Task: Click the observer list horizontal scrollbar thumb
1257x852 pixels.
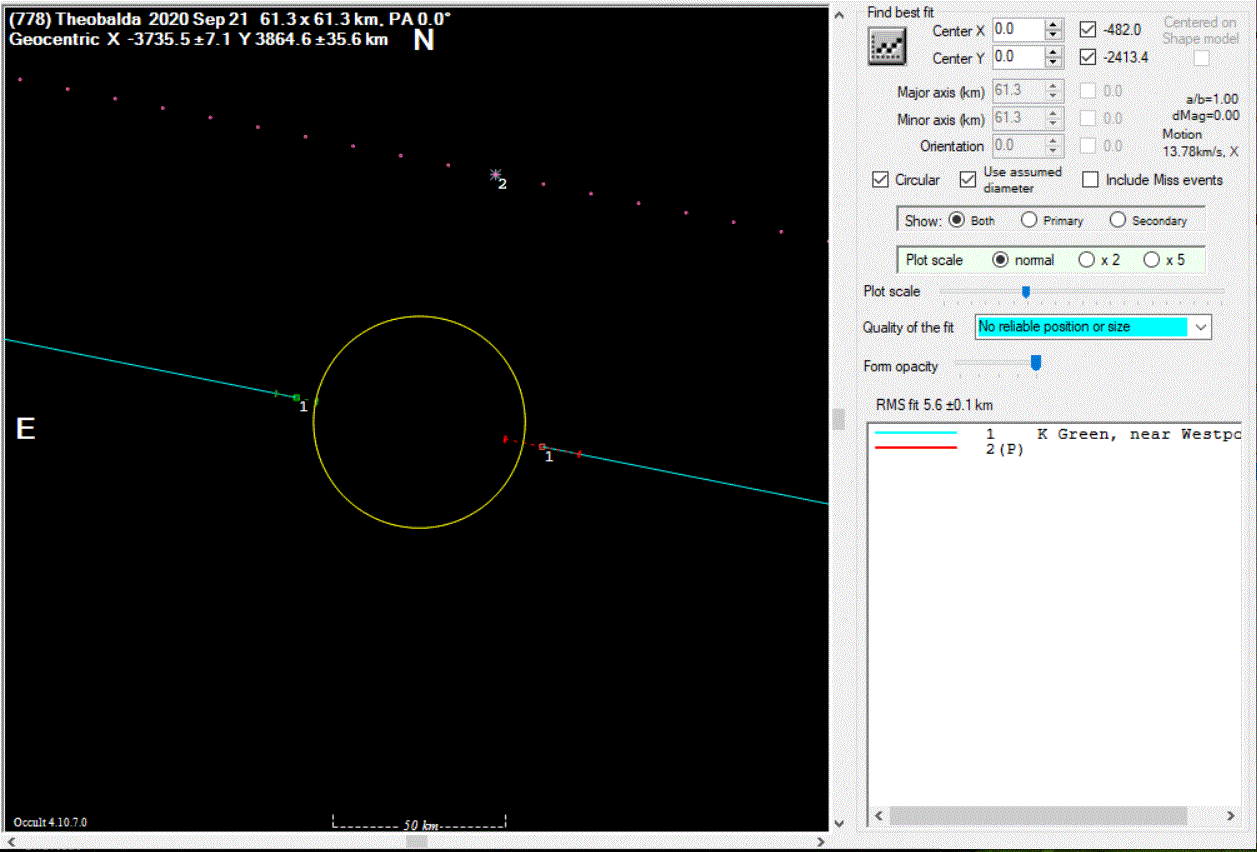Action: pos(1038,817)
